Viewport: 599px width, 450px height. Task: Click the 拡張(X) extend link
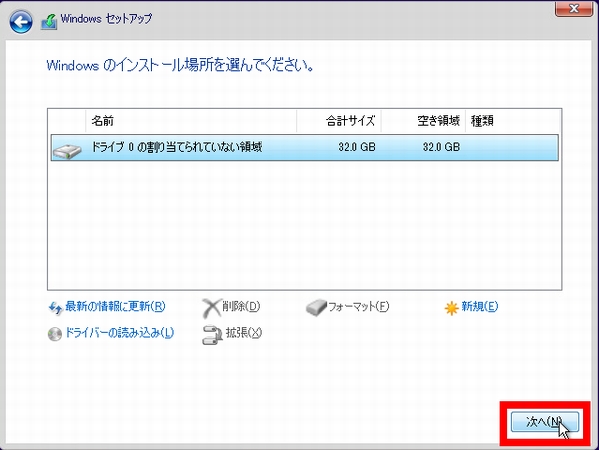tap(244, 333)
